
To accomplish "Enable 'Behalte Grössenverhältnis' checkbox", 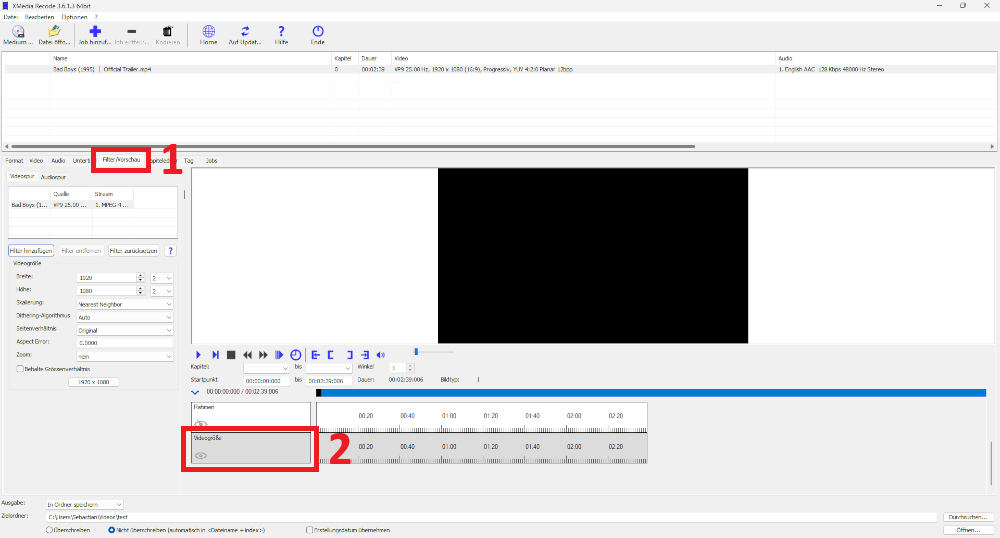I will pyautogui.click(x=20, y=368).
